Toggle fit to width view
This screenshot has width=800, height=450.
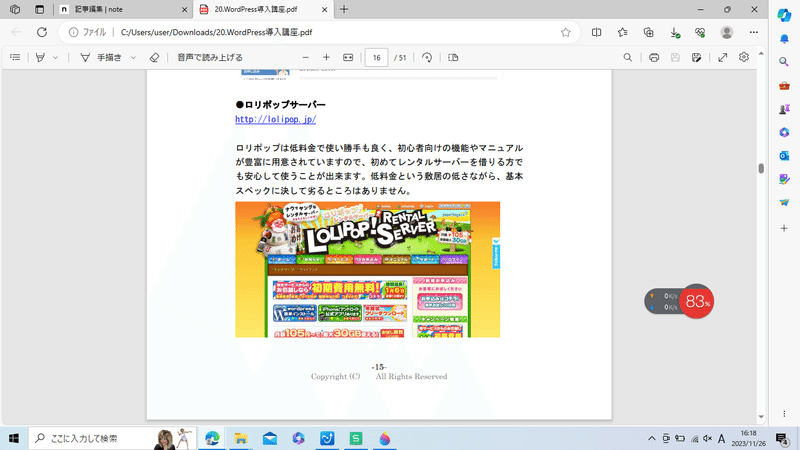348,58
